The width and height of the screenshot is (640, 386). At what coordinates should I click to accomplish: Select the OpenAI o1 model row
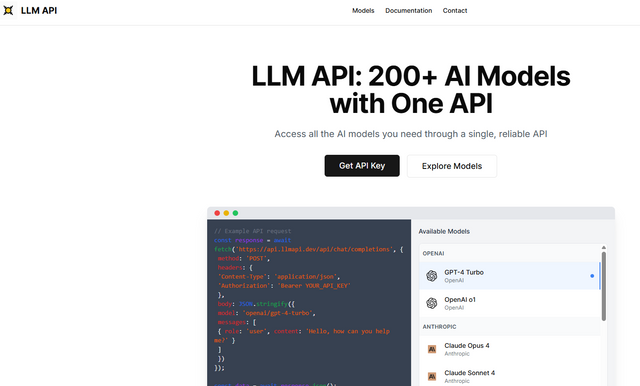click(x=509, y=303)
